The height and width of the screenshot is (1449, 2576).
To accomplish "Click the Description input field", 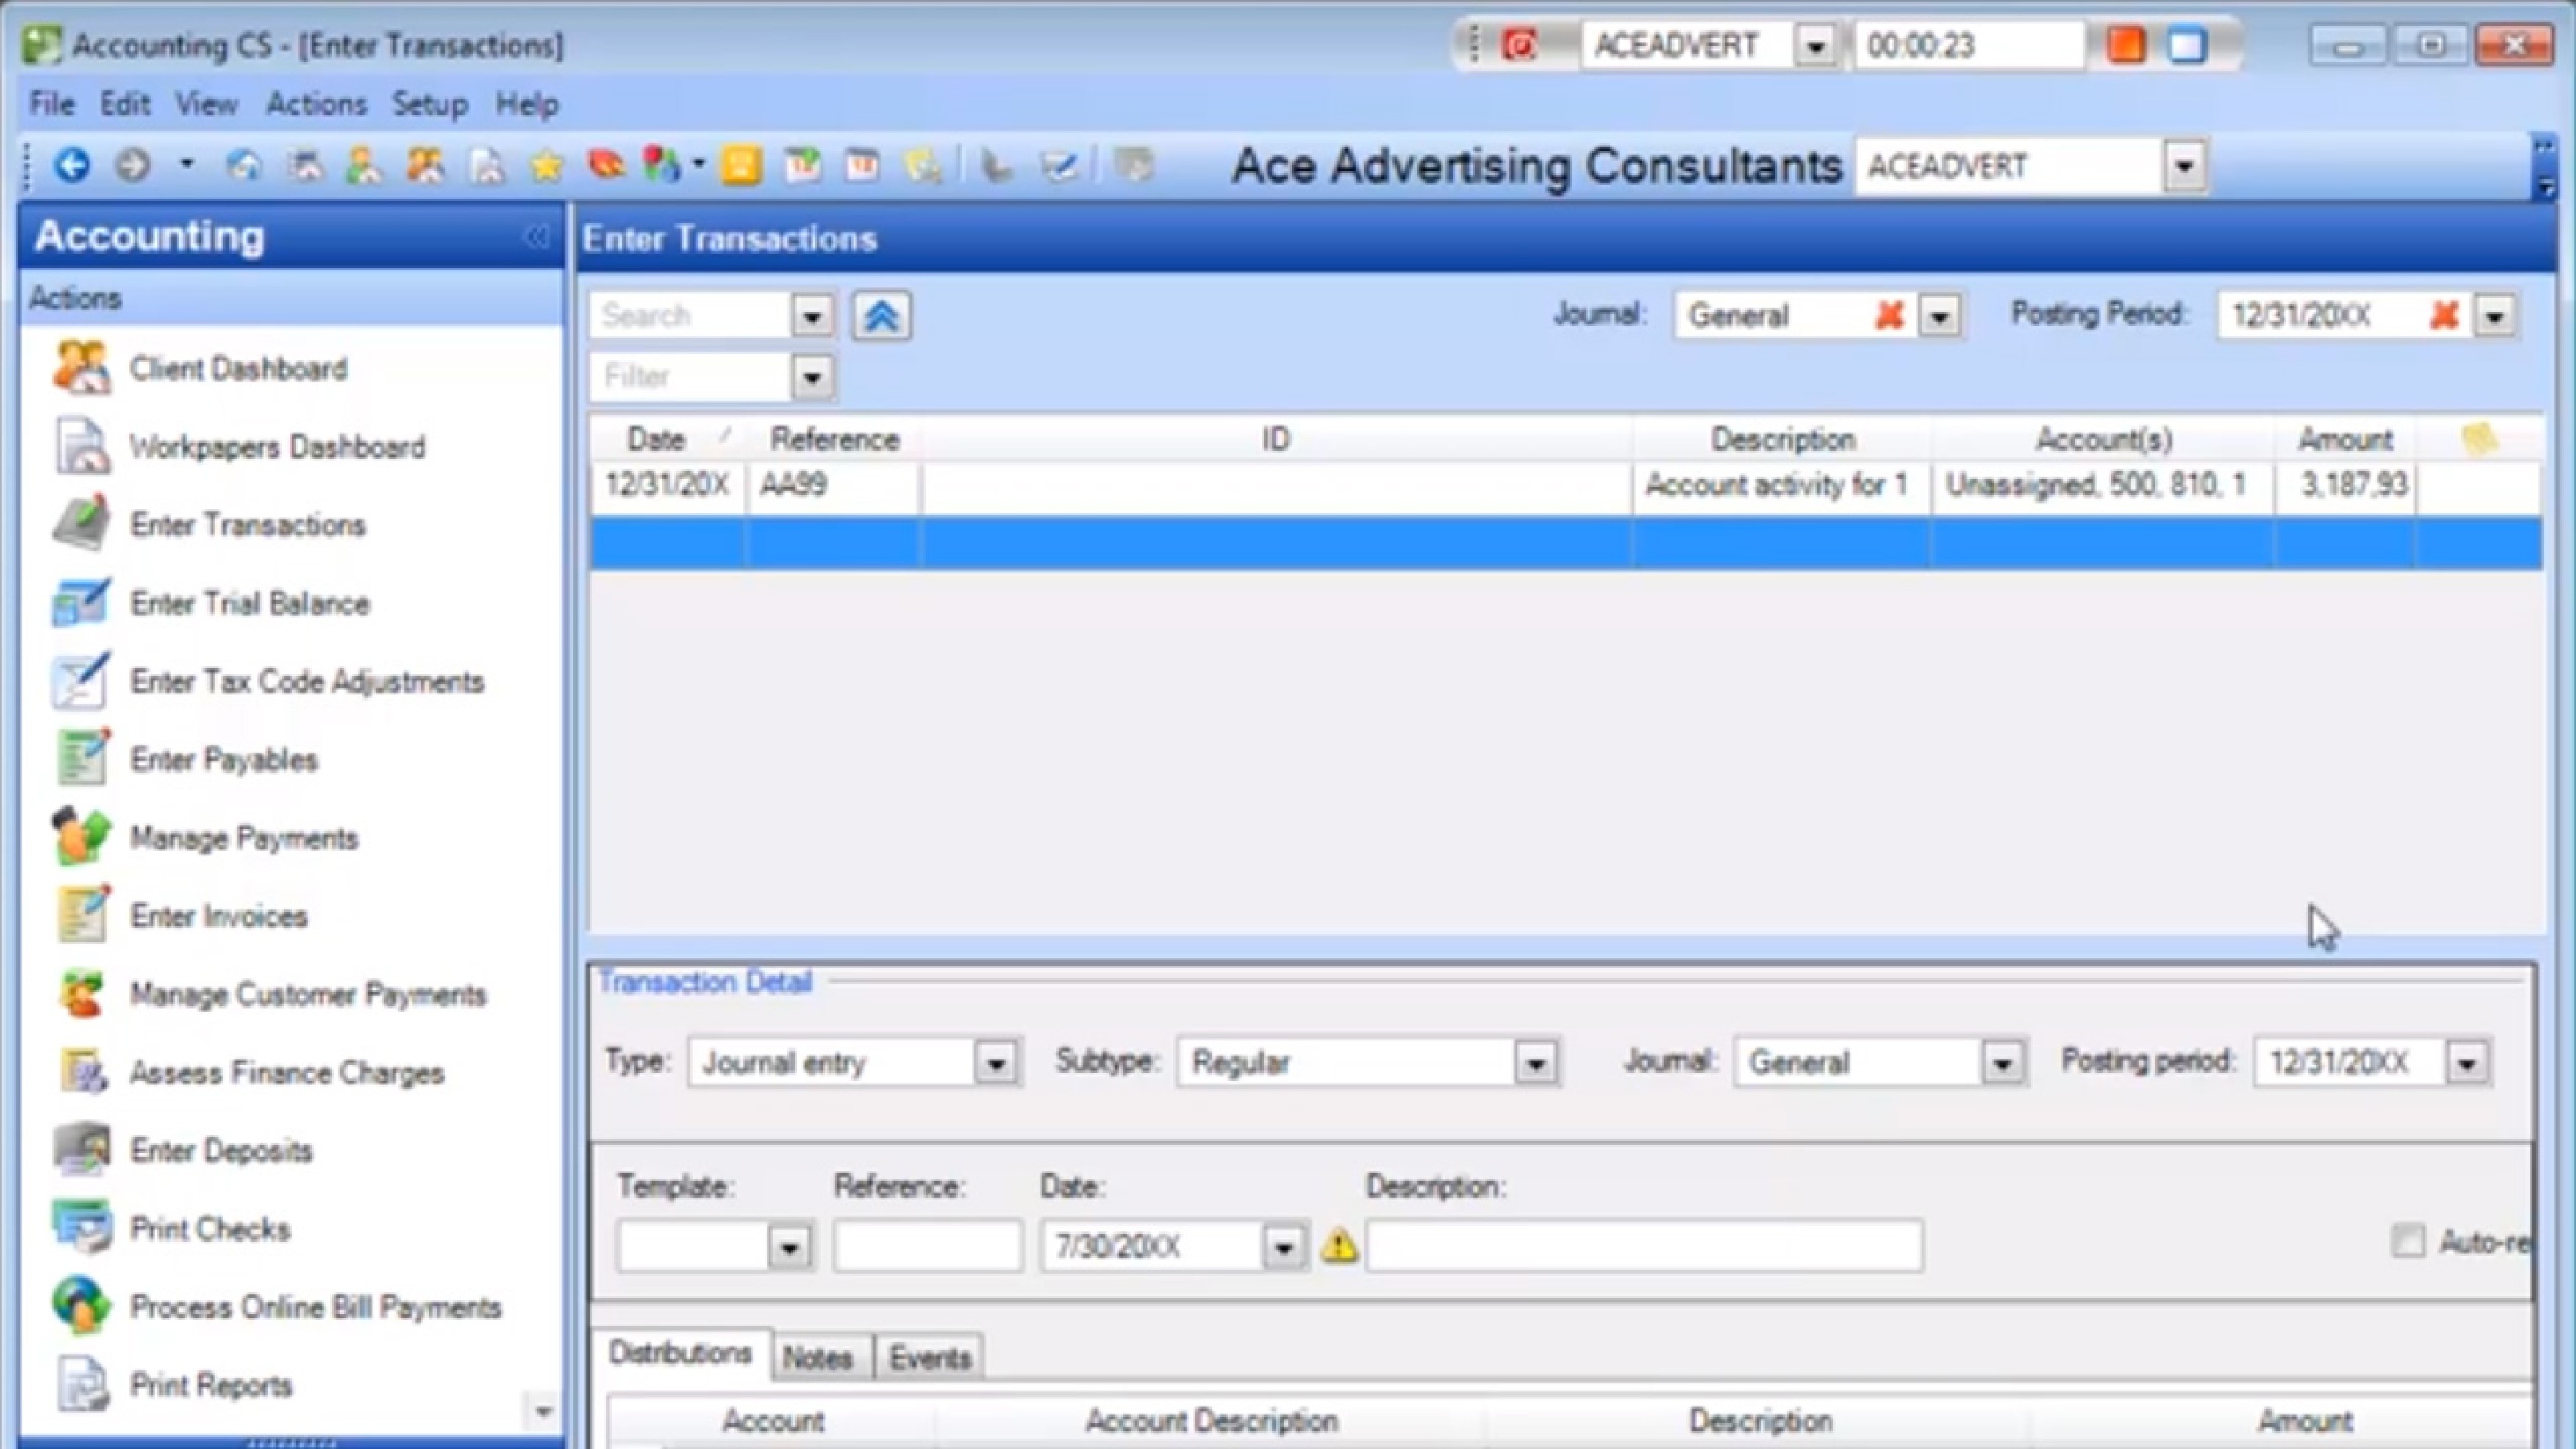I will 1643,1246.
